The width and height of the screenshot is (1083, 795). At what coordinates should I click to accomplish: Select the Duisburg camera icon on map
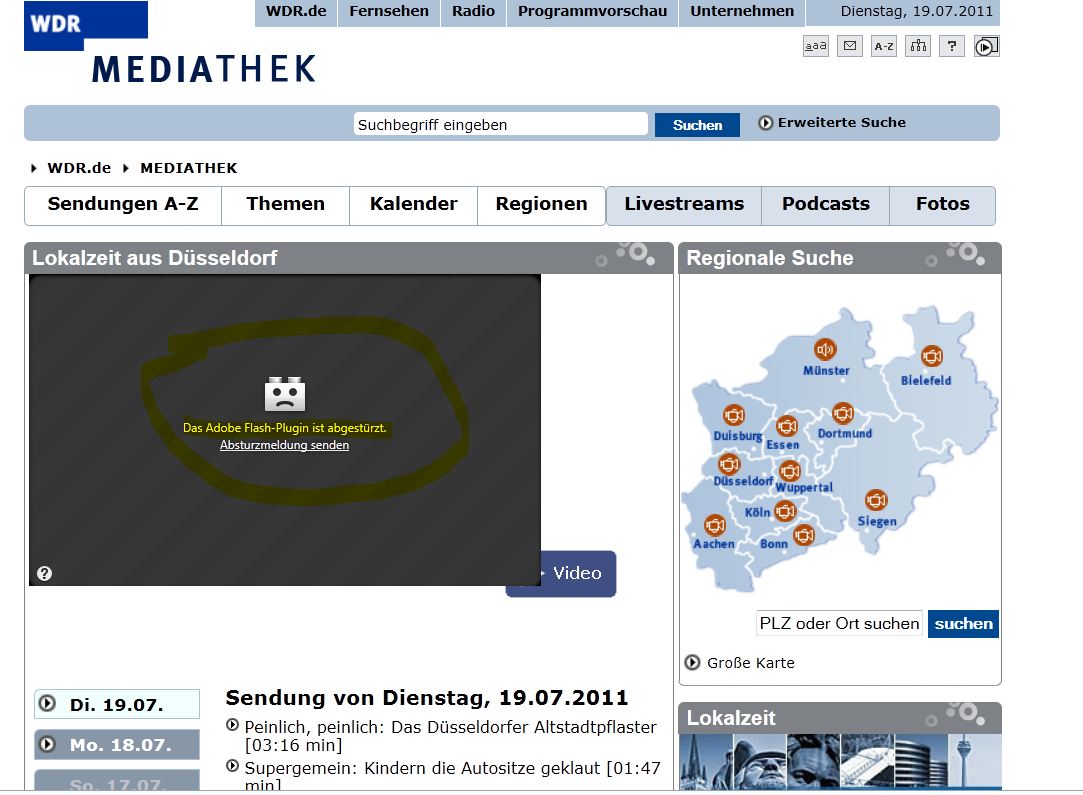tap(734, 415)
